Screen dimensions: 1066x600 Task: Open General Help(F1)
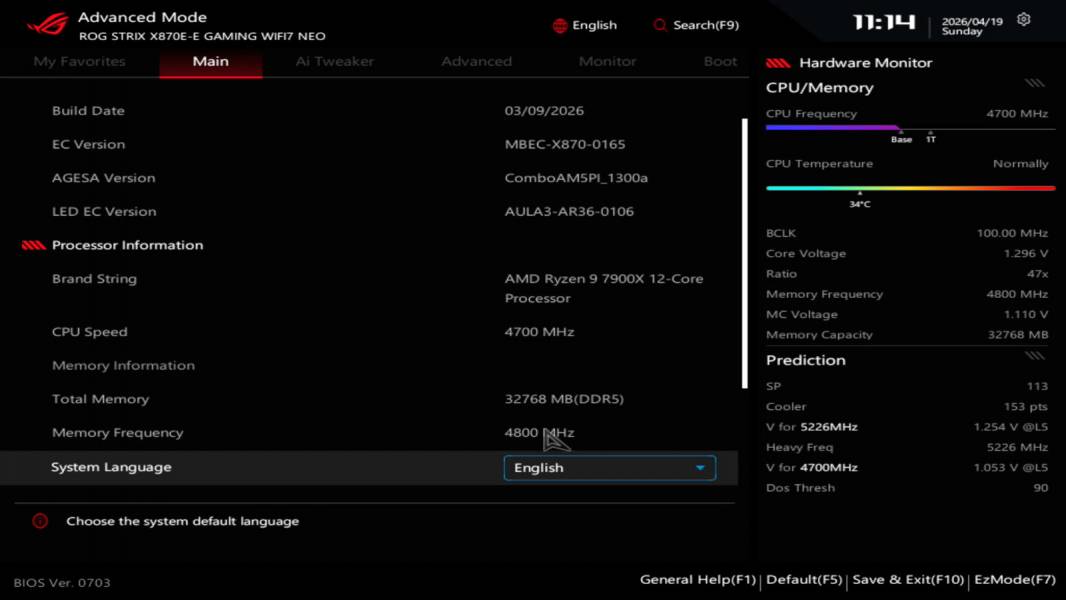(698, 580)
